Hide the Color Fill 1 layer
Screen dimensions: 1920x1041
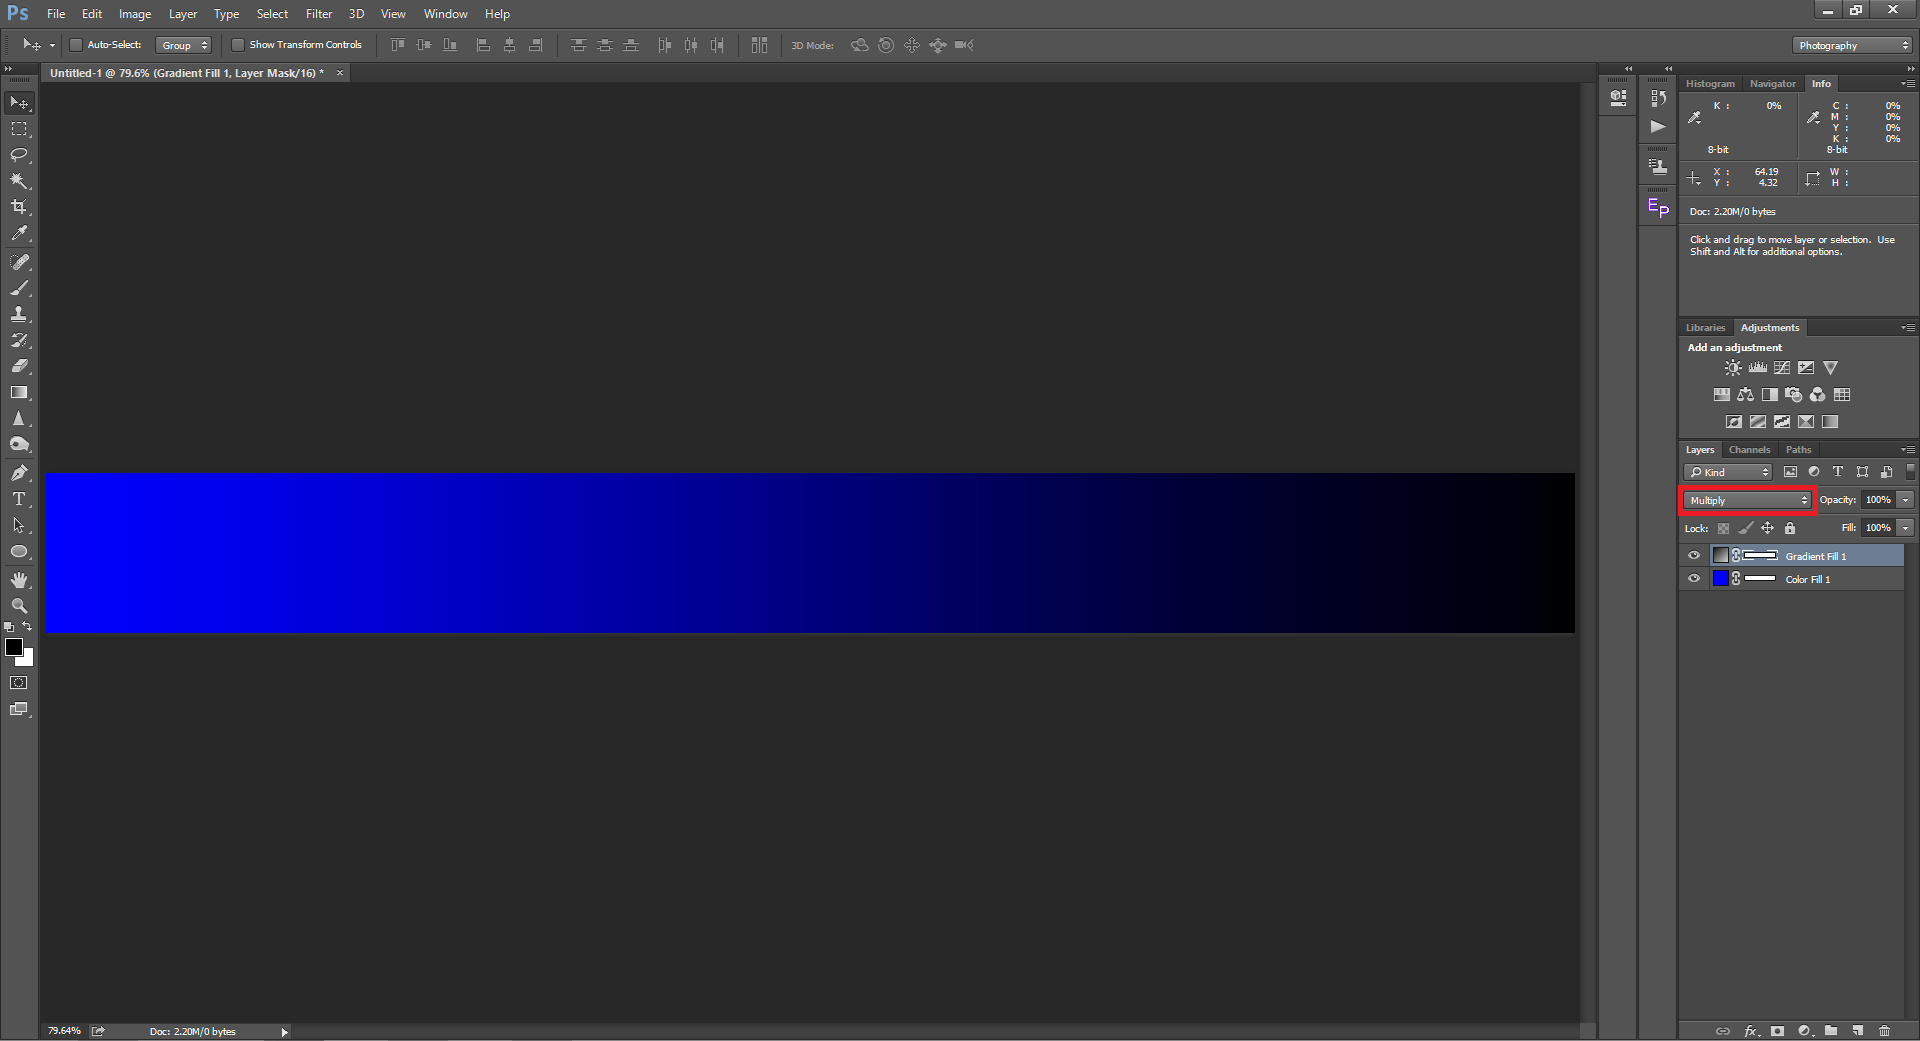[x=1694, y=579]
